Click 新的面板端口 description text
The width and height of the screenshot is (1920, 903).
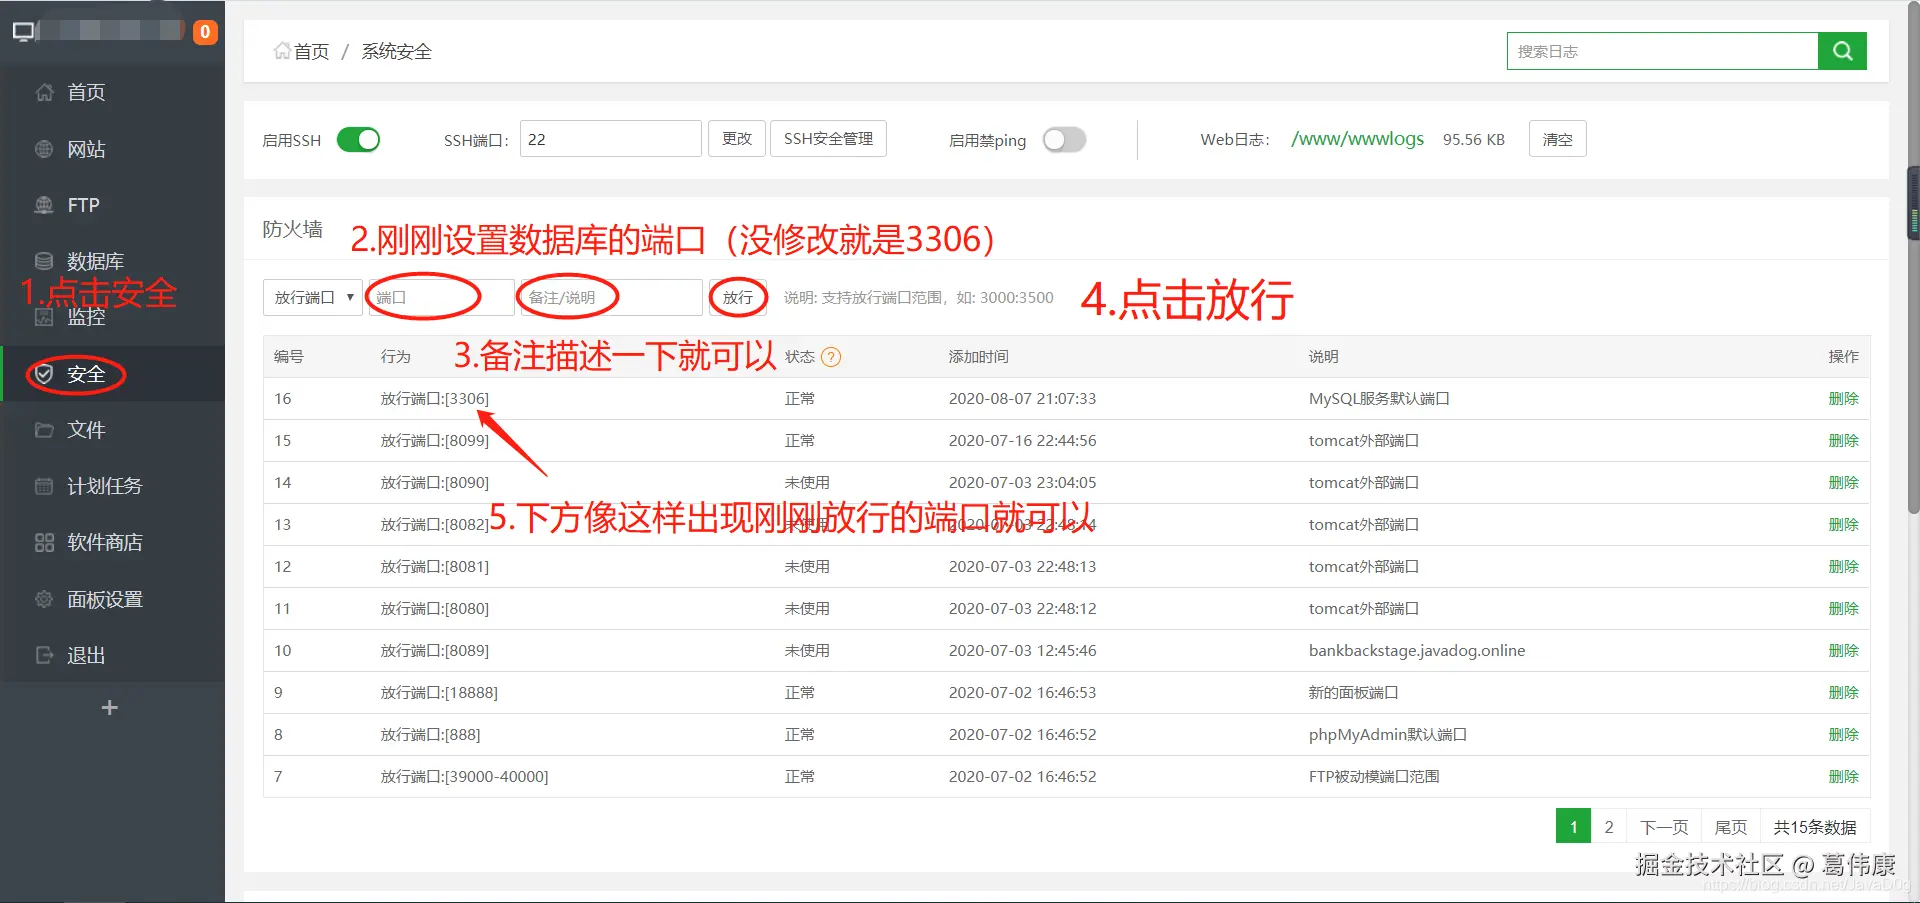1353,692
